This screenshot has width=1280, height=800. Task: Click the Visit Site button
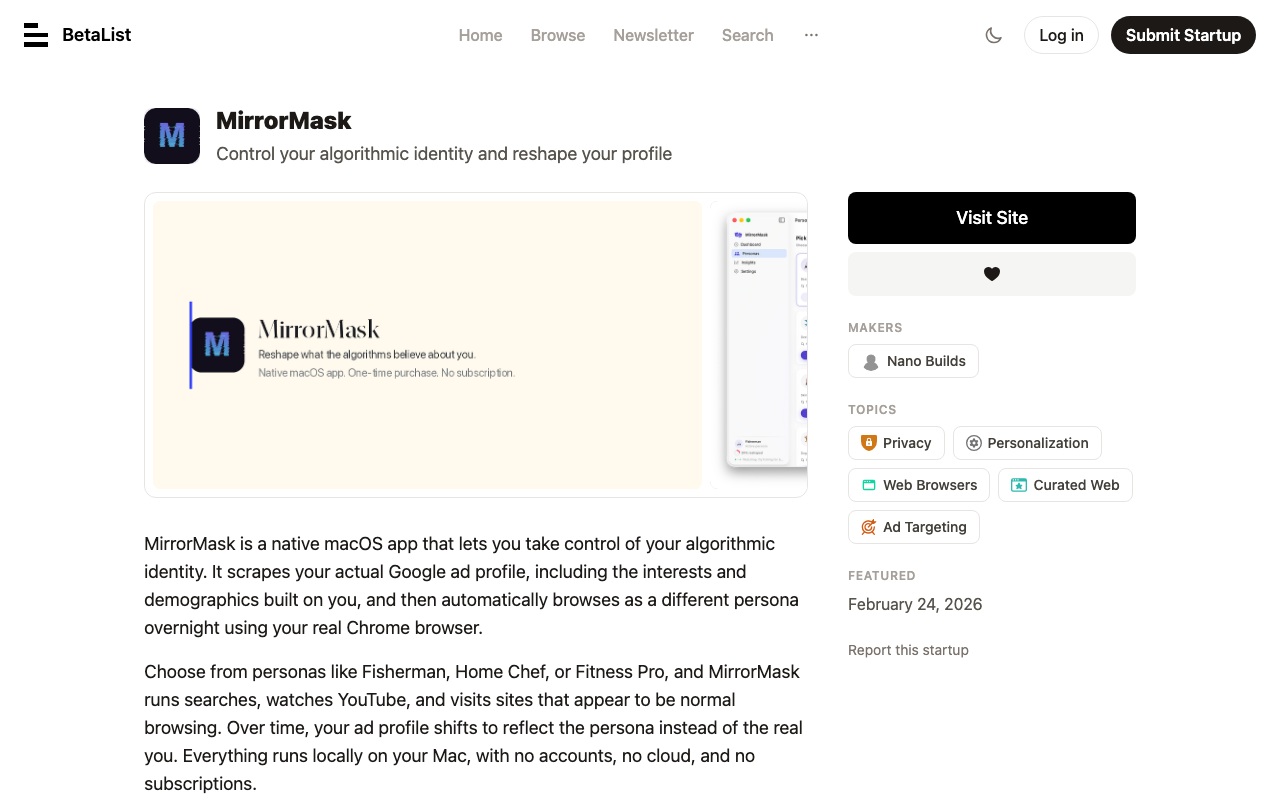coord(992,218)
